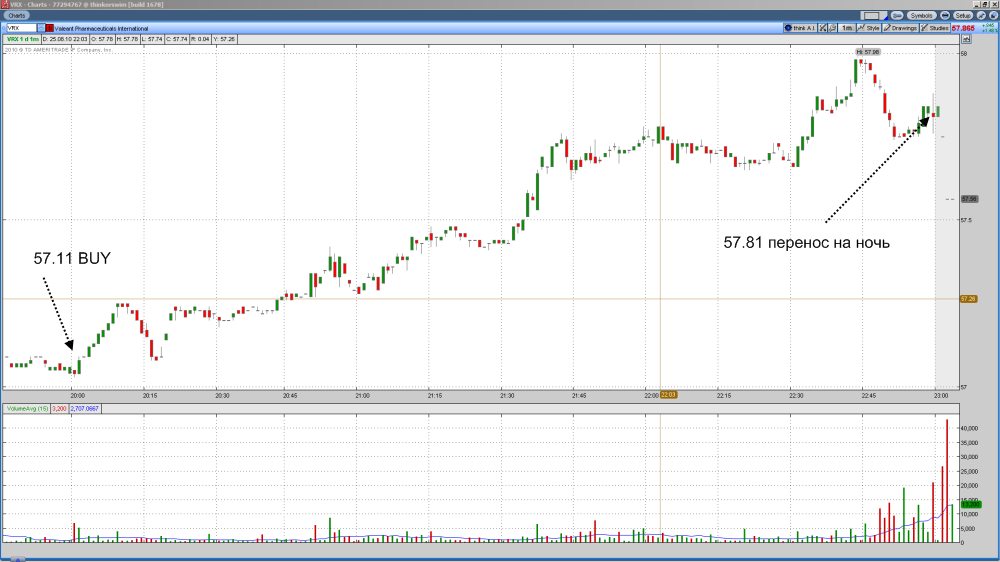Image resolution: width=1000 pixels, height=562 pixels.
Task: Click the O: 57.78 open value
Action: point(101,39)
